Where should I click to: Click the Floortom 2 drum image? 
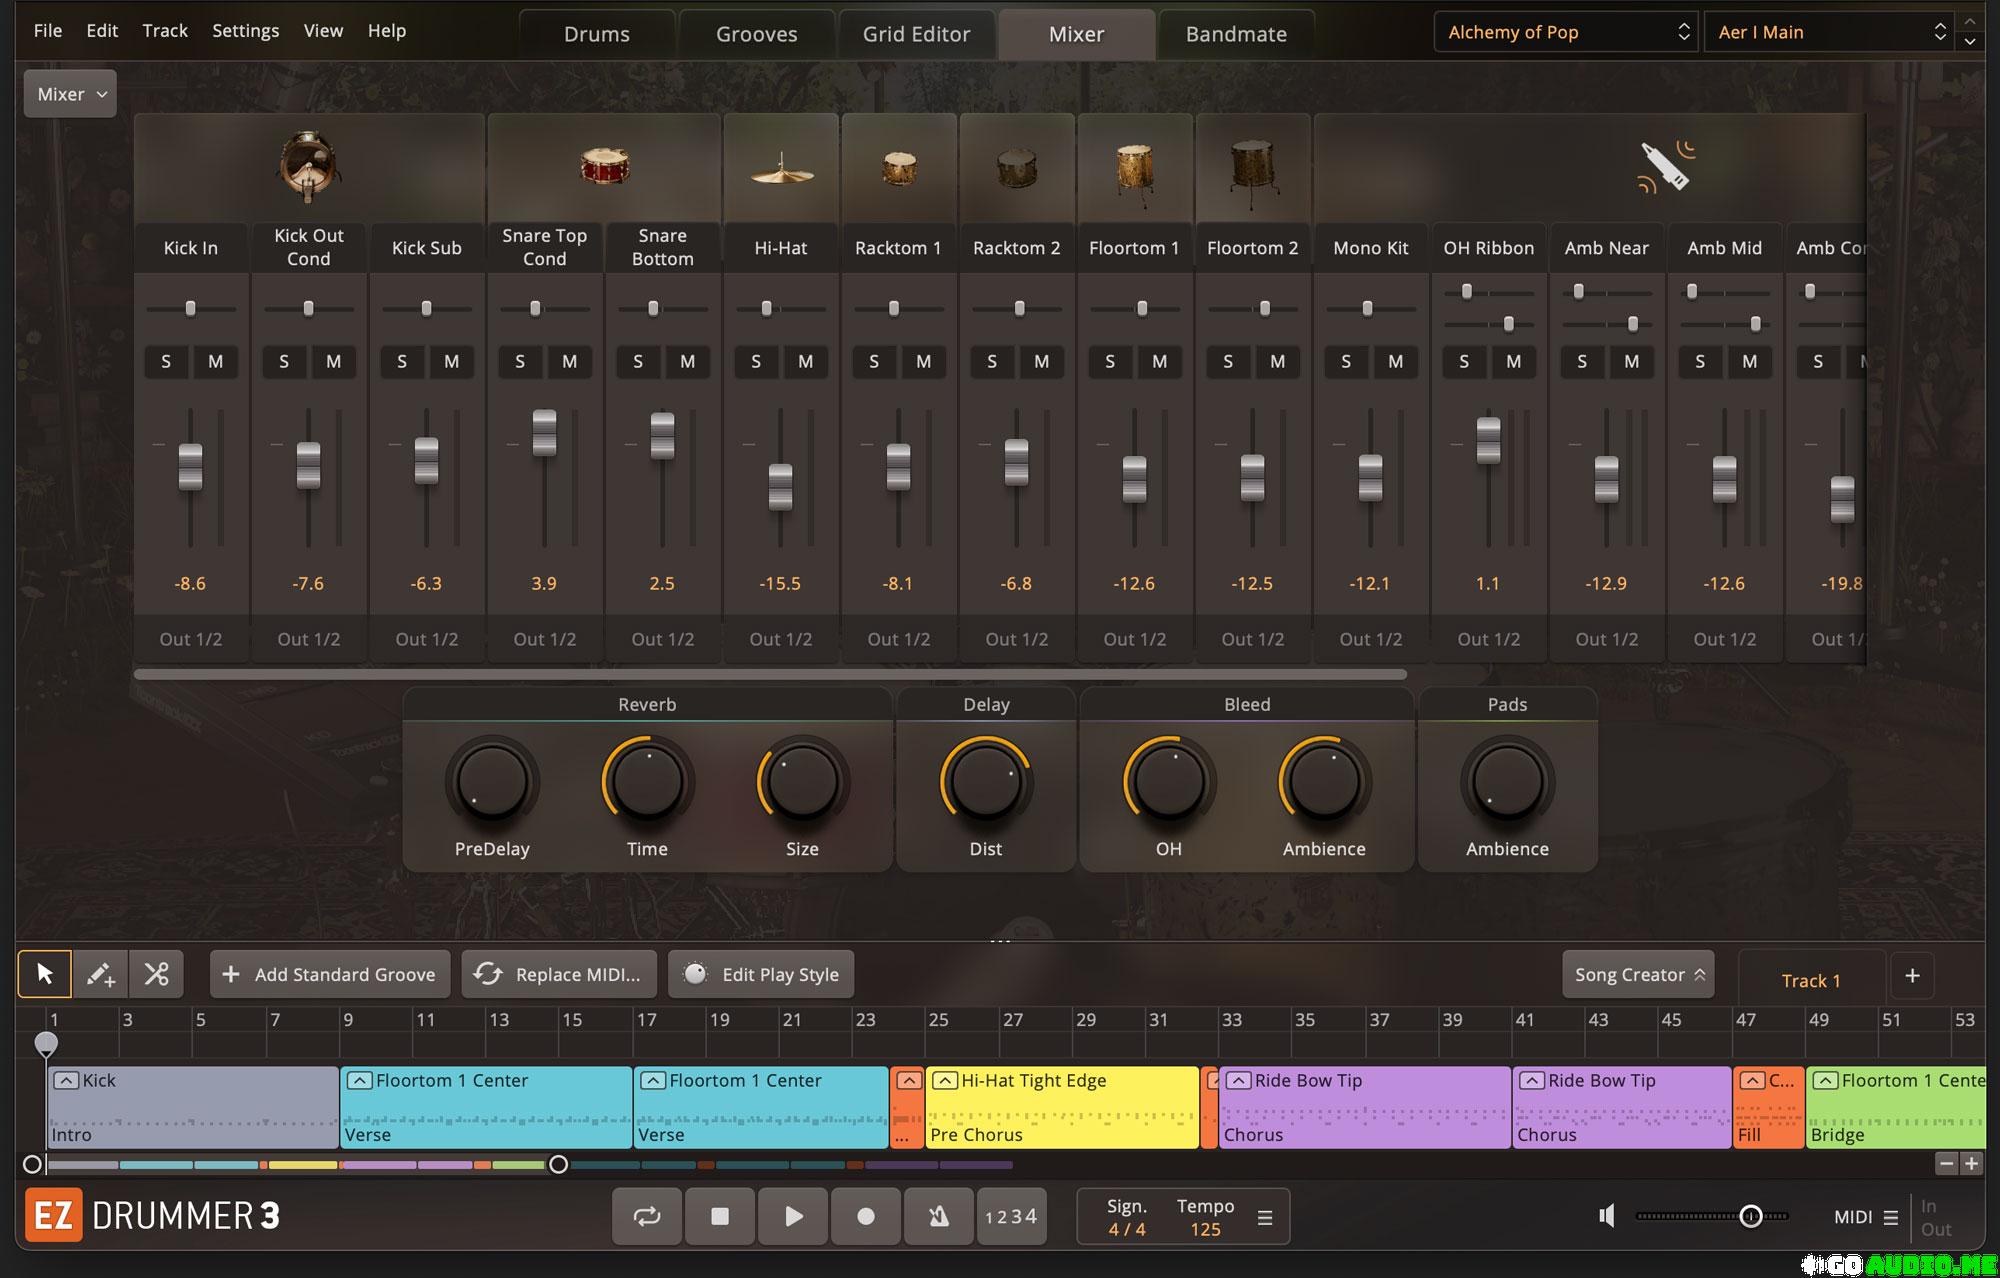(1253, 173)
